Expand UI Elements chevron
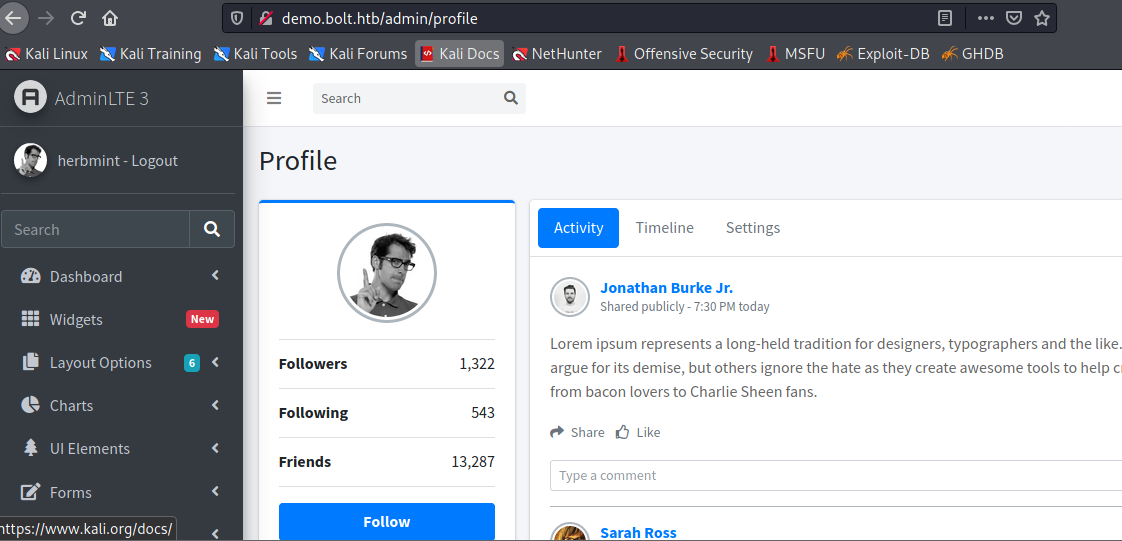This screenshot has height=541, width=1122. pos(215,448)
